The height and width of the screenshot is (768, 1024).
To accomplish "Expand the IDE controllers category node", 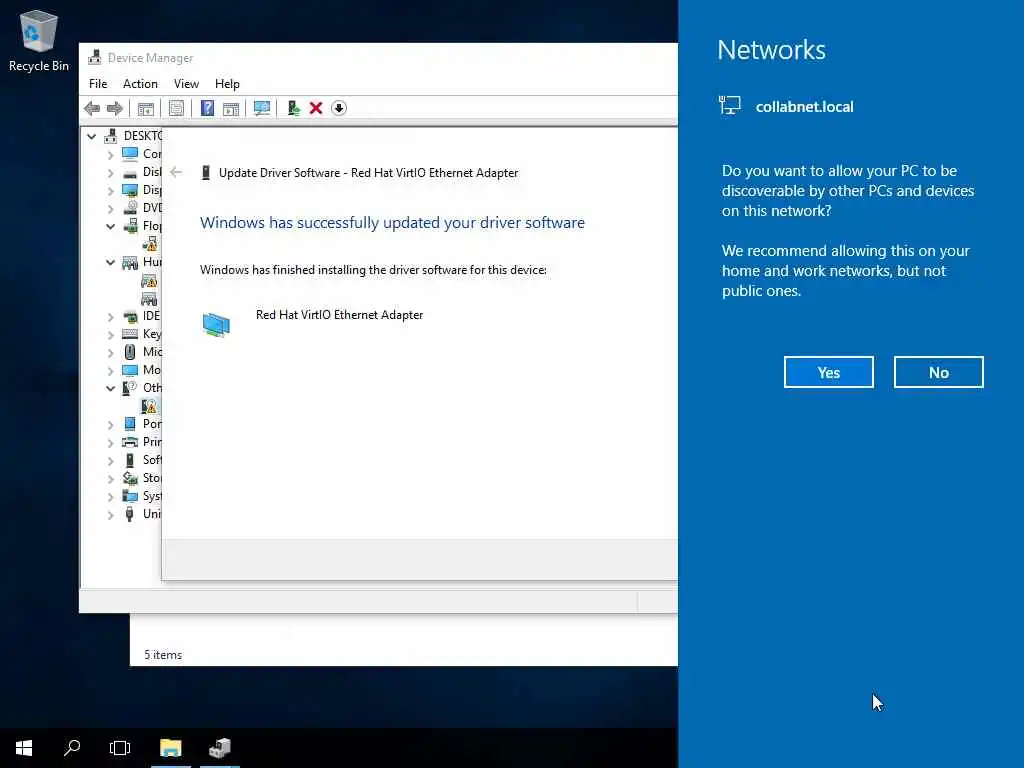I will point(110,317).
